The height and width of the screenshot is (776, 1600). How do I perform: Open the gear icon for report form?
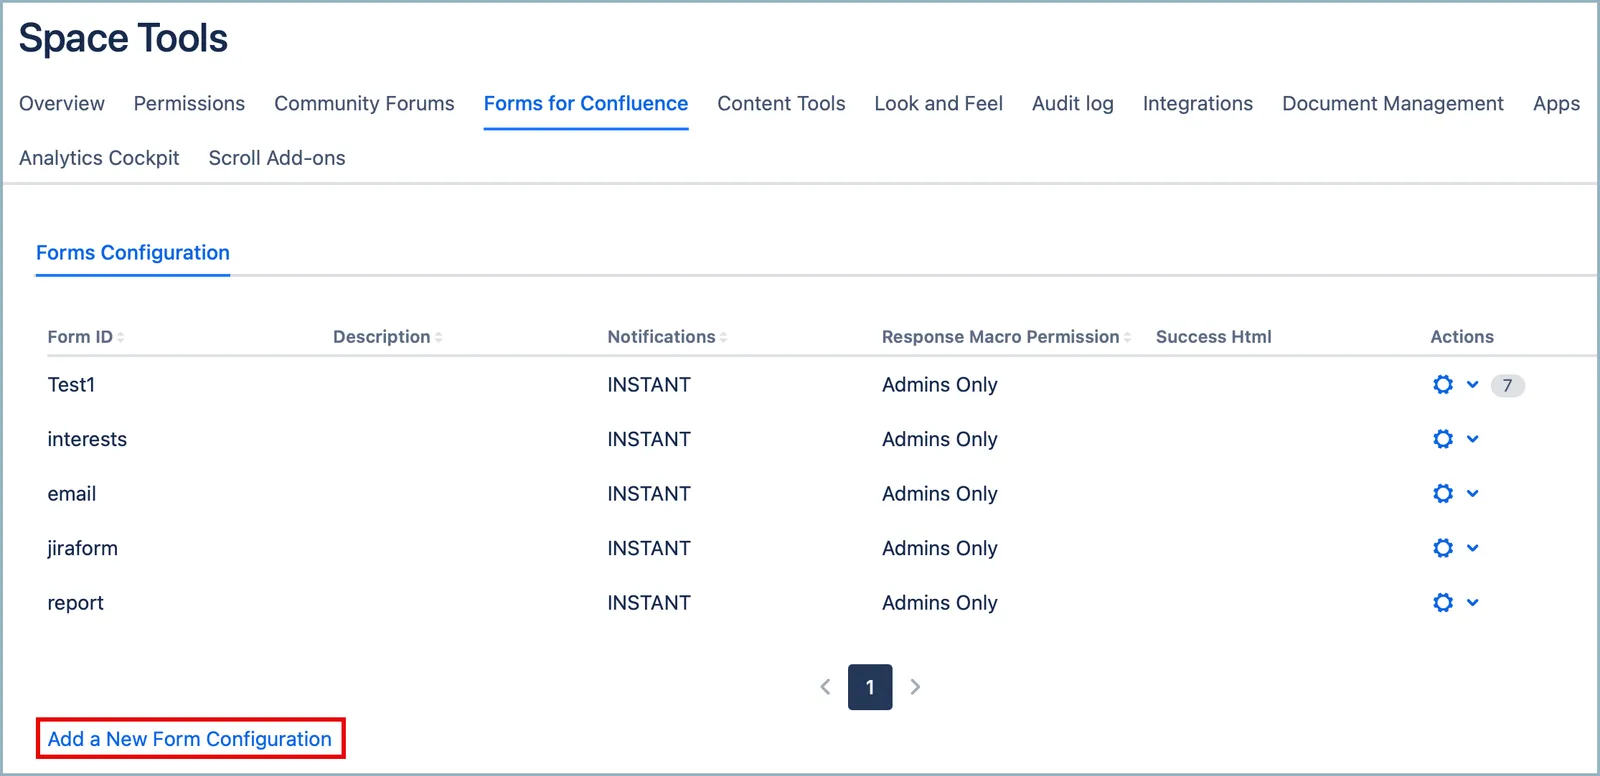point(1443,603)
